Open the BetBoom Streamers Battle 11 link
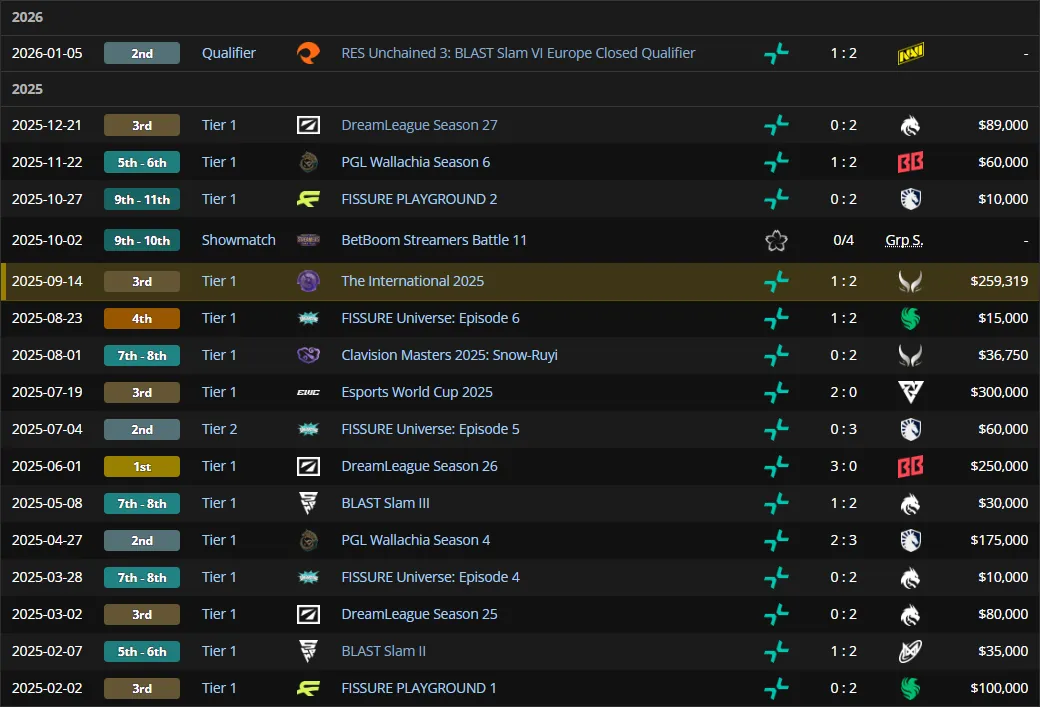Screen dimensions: 1040x707 tap(434, 240)
